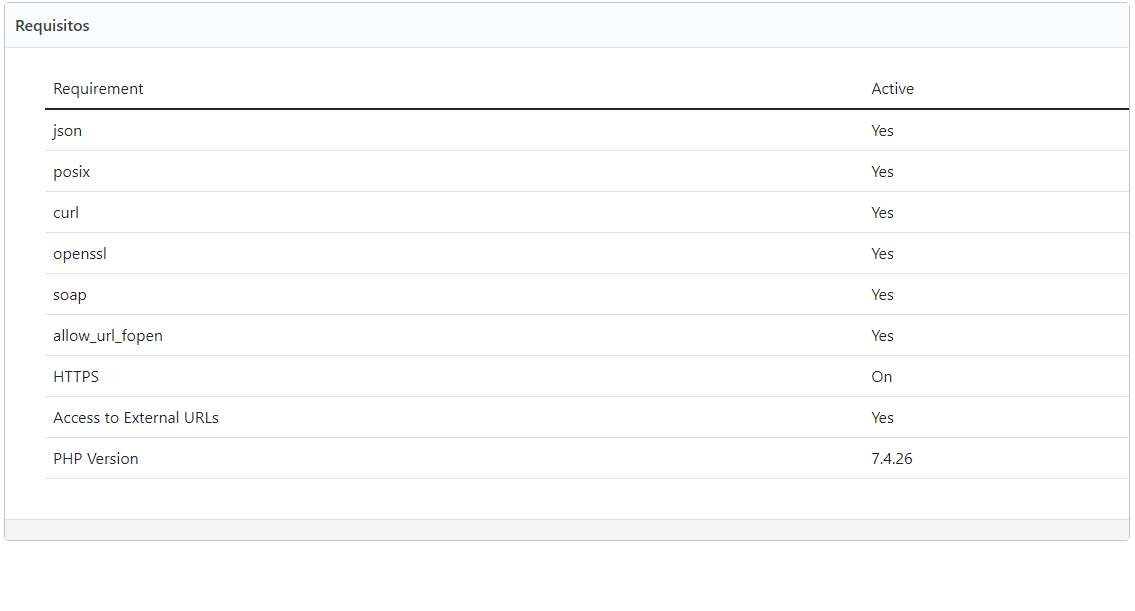The width and height of the screenshot is (1135, 611).
Task: Select the Active column header
Action: tap(892, 89)
